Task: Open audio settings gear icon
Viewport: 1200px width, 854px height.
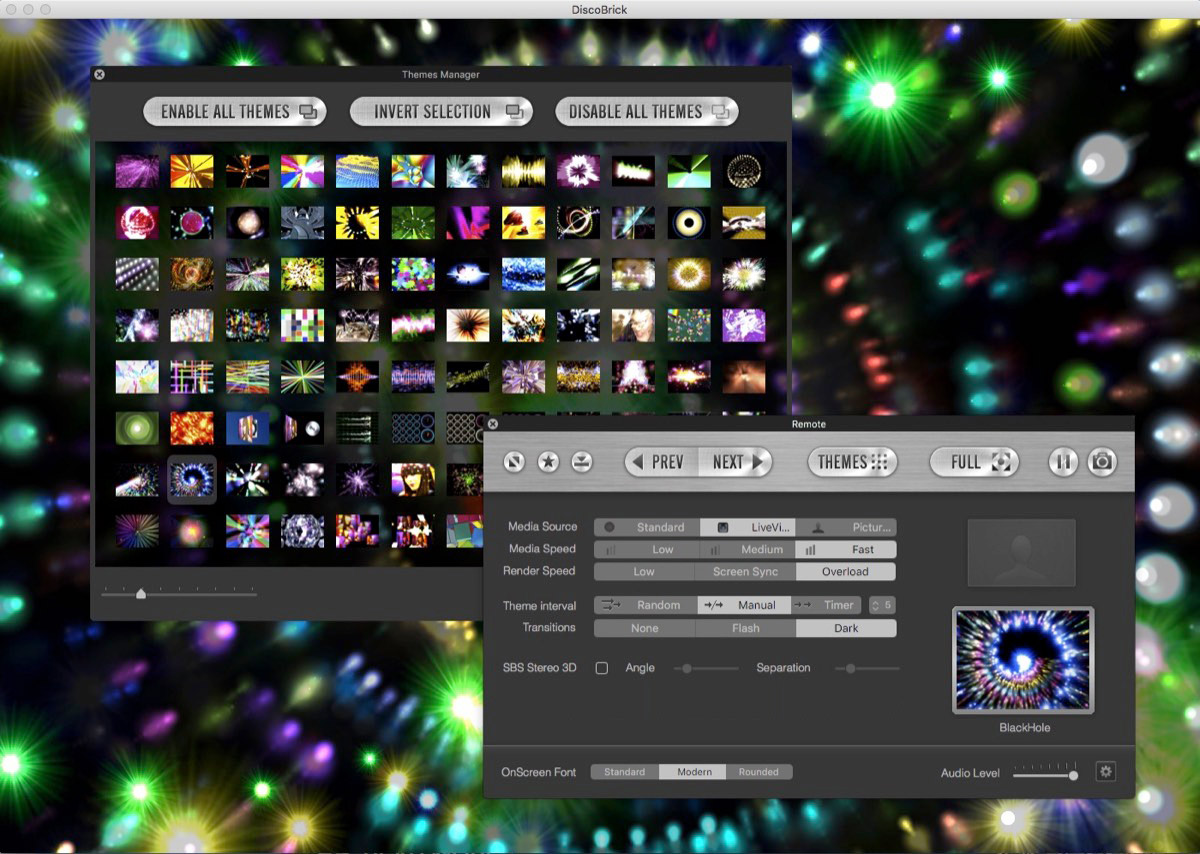Action: click(x=1105, y=772)
